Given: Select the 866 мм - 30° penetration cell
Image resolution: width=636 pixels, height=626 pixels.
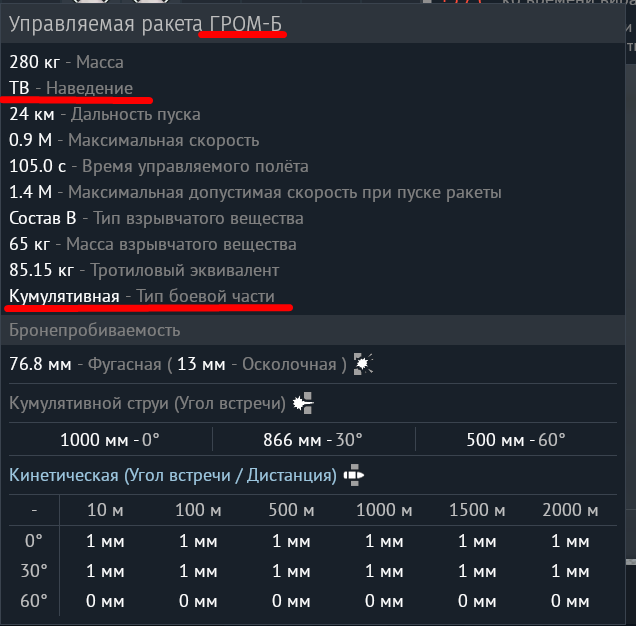Looking at the screenshot, I should (313, 440).
